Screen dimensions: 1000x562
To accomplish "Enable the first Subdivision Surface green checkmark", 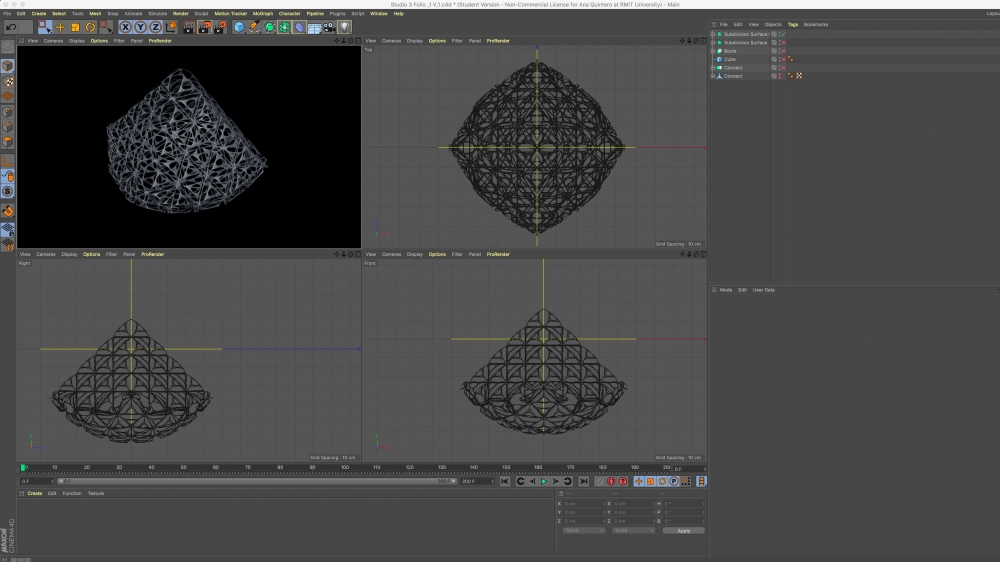I will 783,34.
